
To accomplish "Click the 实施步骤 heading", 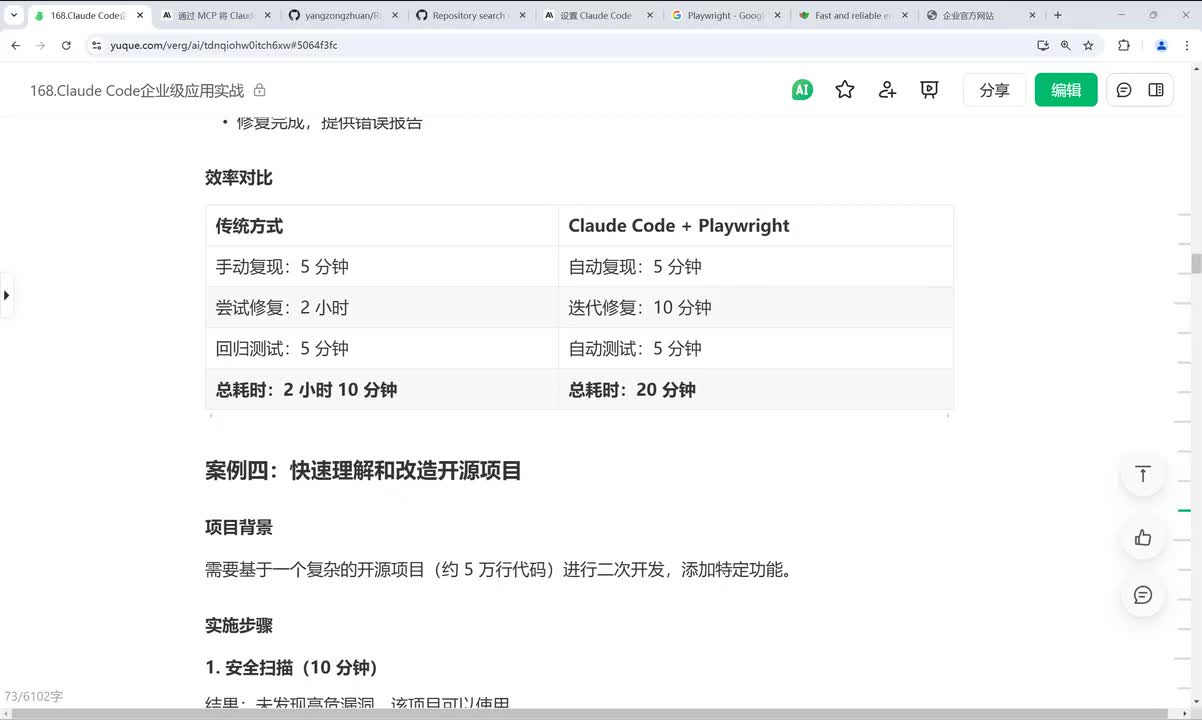I will pyautogui.click(x=239, y=626).
